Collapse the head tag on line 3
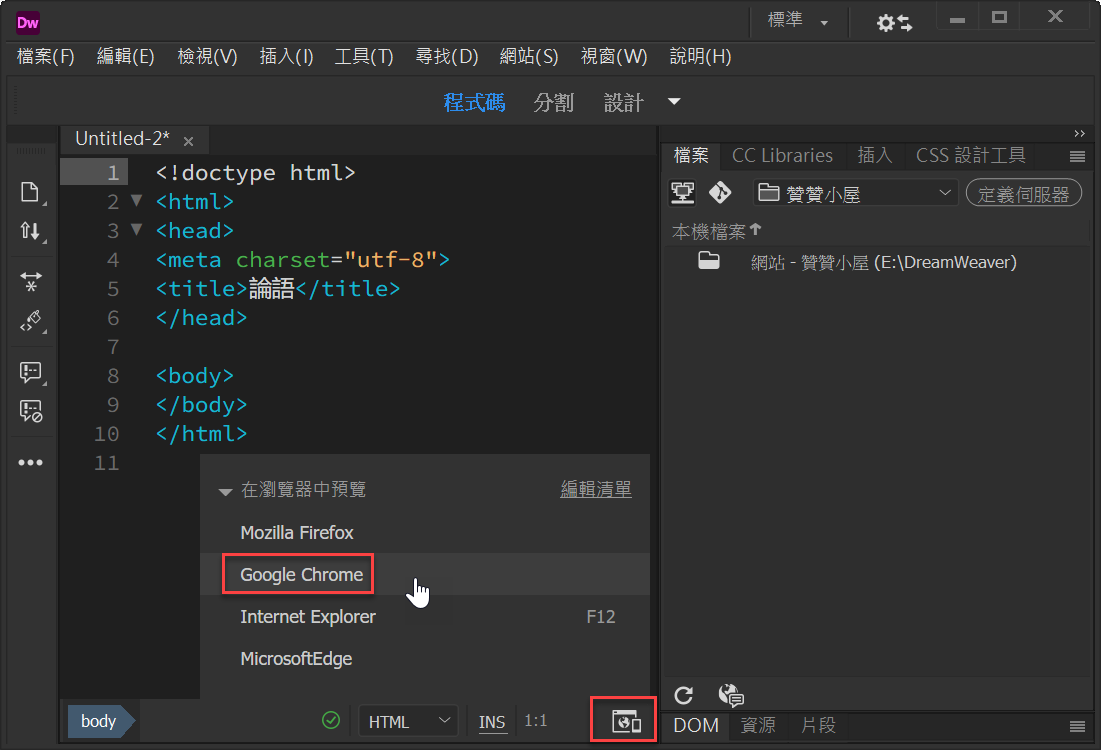 point(137,229)
